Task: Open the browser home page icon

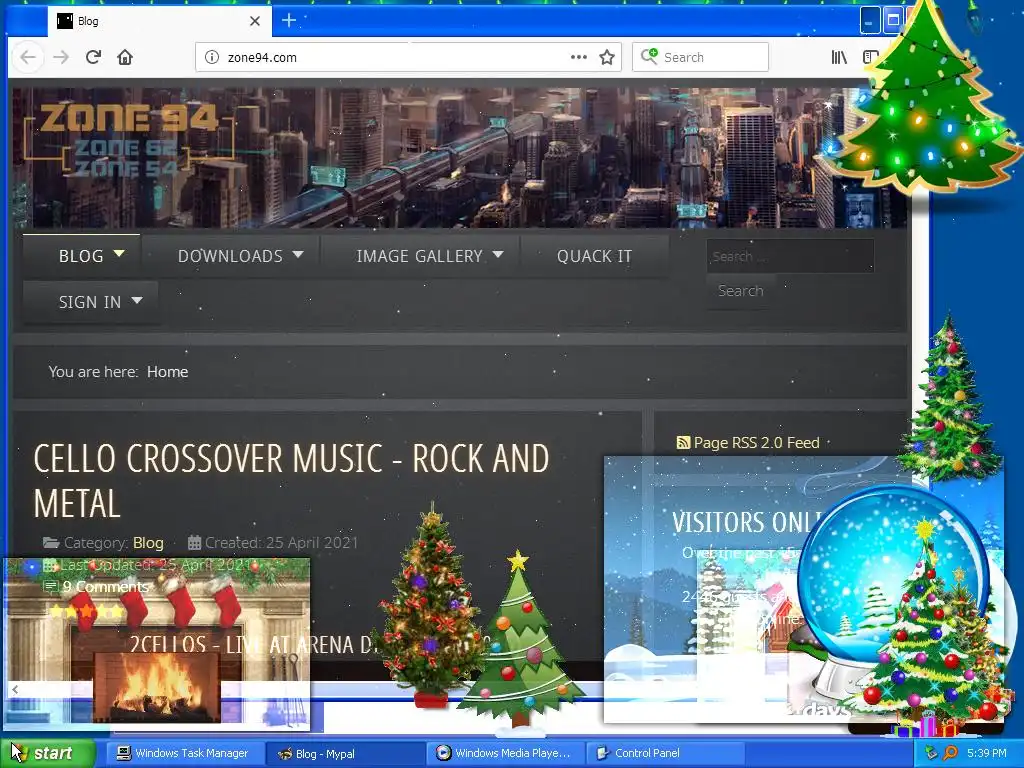Action: (x=125, y=57)
